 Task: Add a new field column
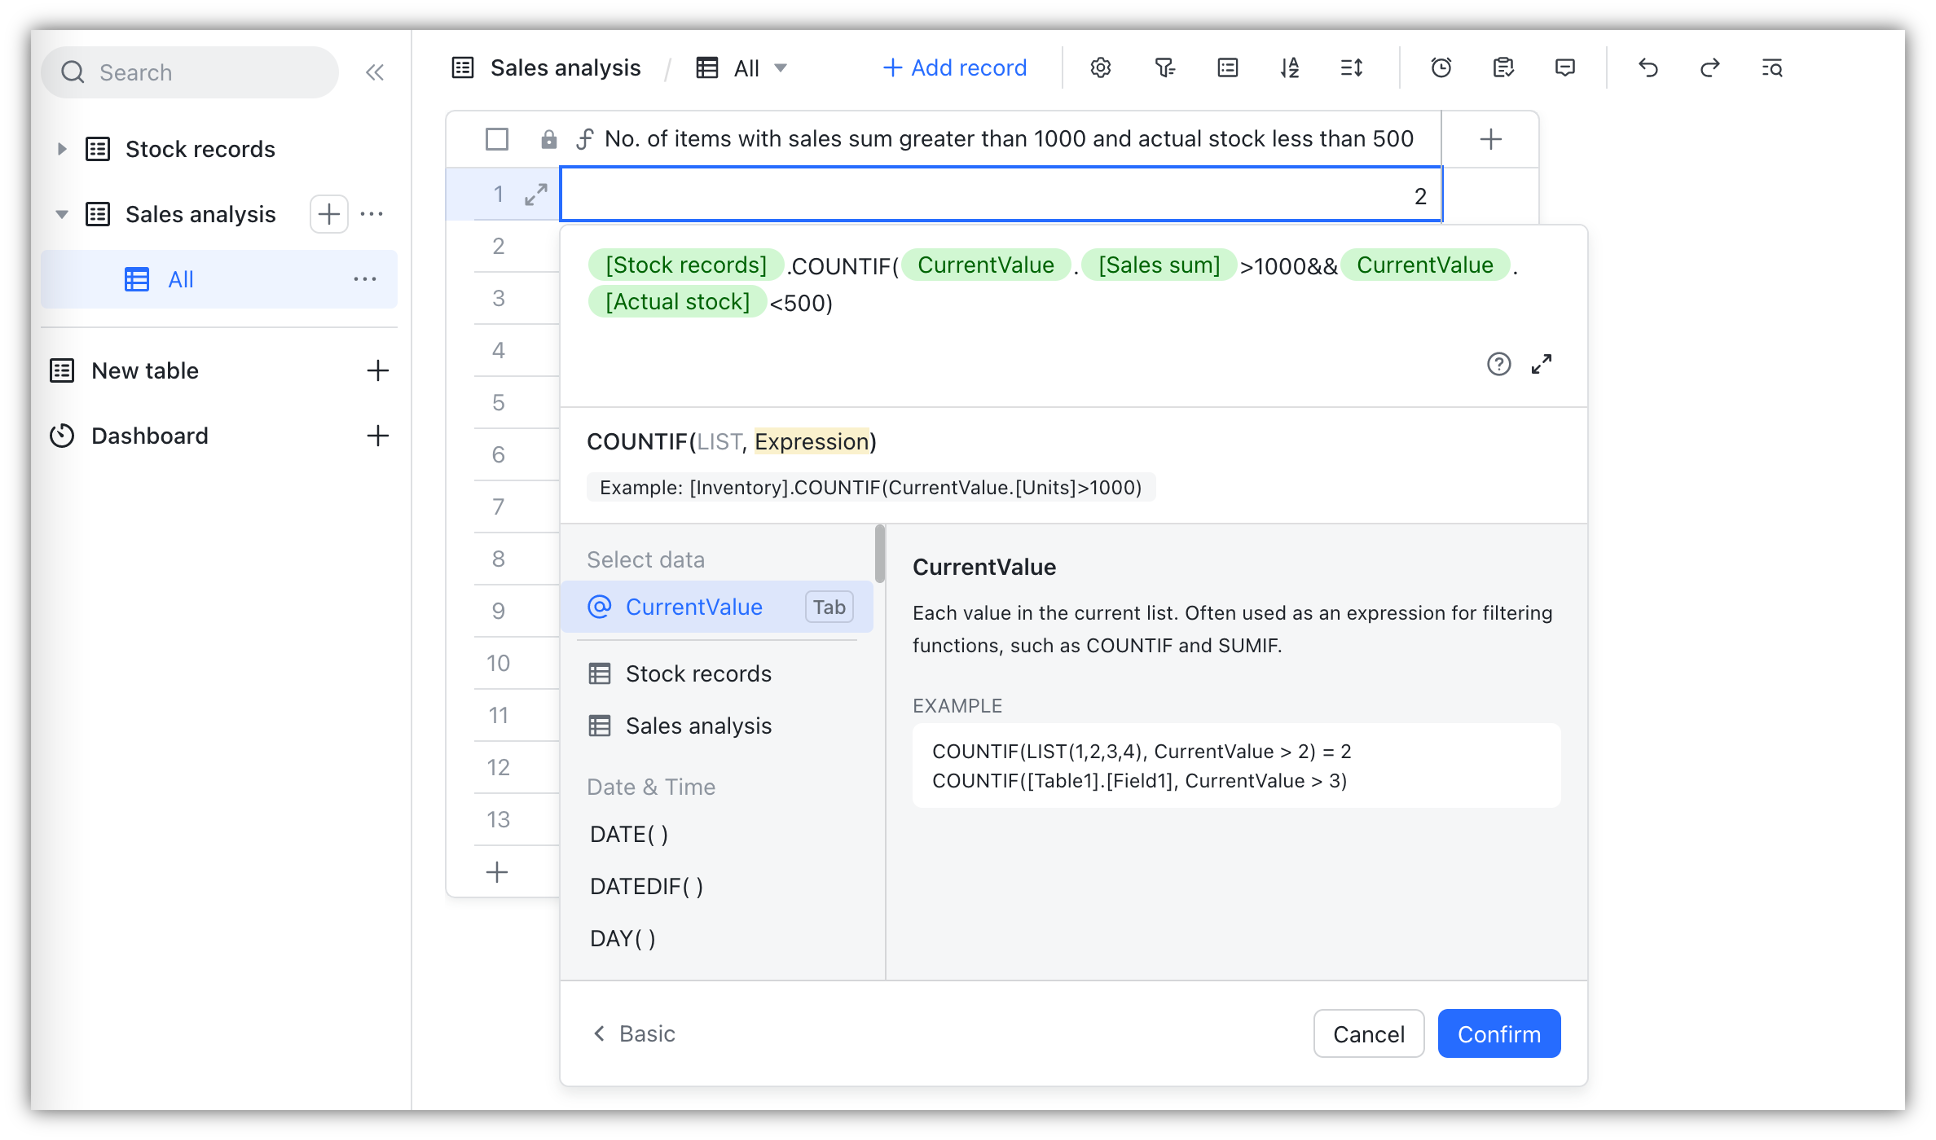tap(1491, 139)
